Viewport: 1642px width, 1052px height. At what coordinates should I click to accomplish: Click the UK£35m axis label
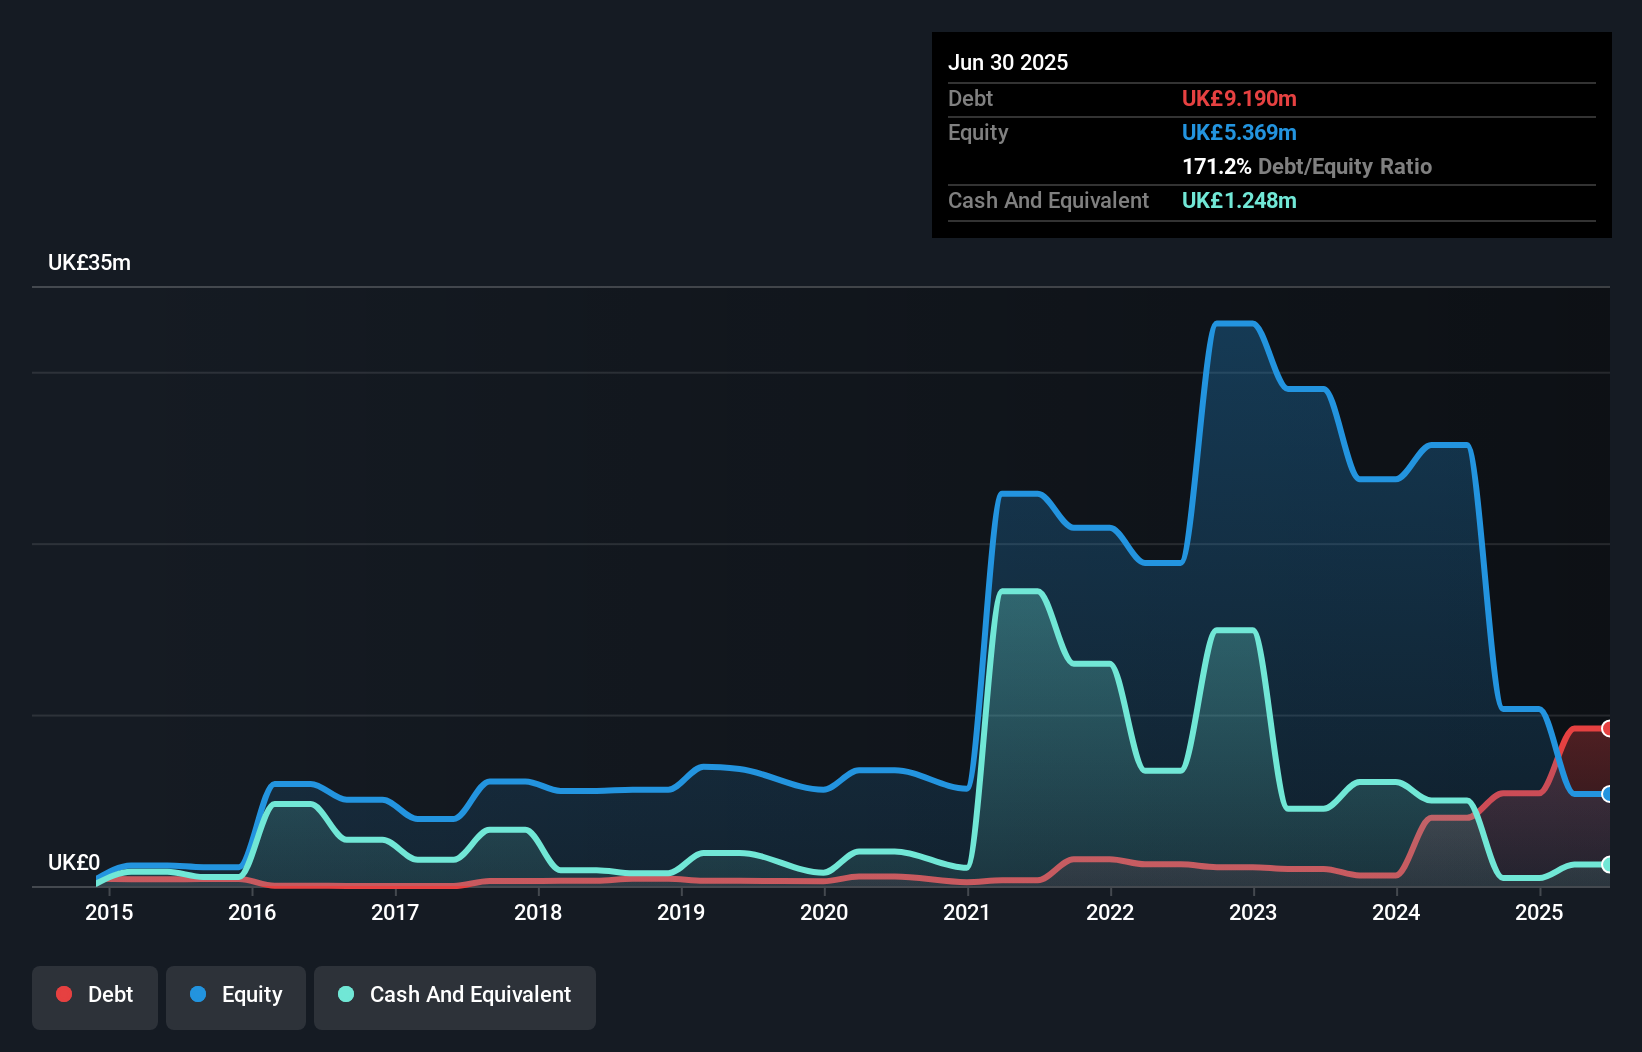[89, 263]
